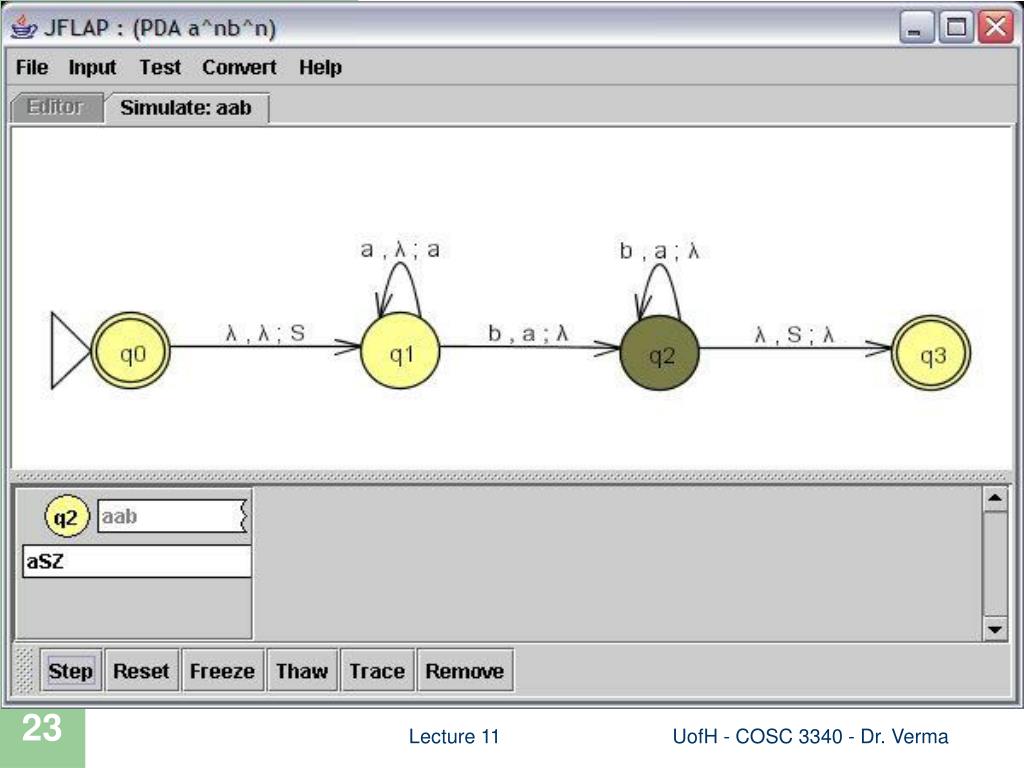Screen dimensions: 1024x768
Task: Click the remaining input field showing aab
Action: tap(172, 517)
